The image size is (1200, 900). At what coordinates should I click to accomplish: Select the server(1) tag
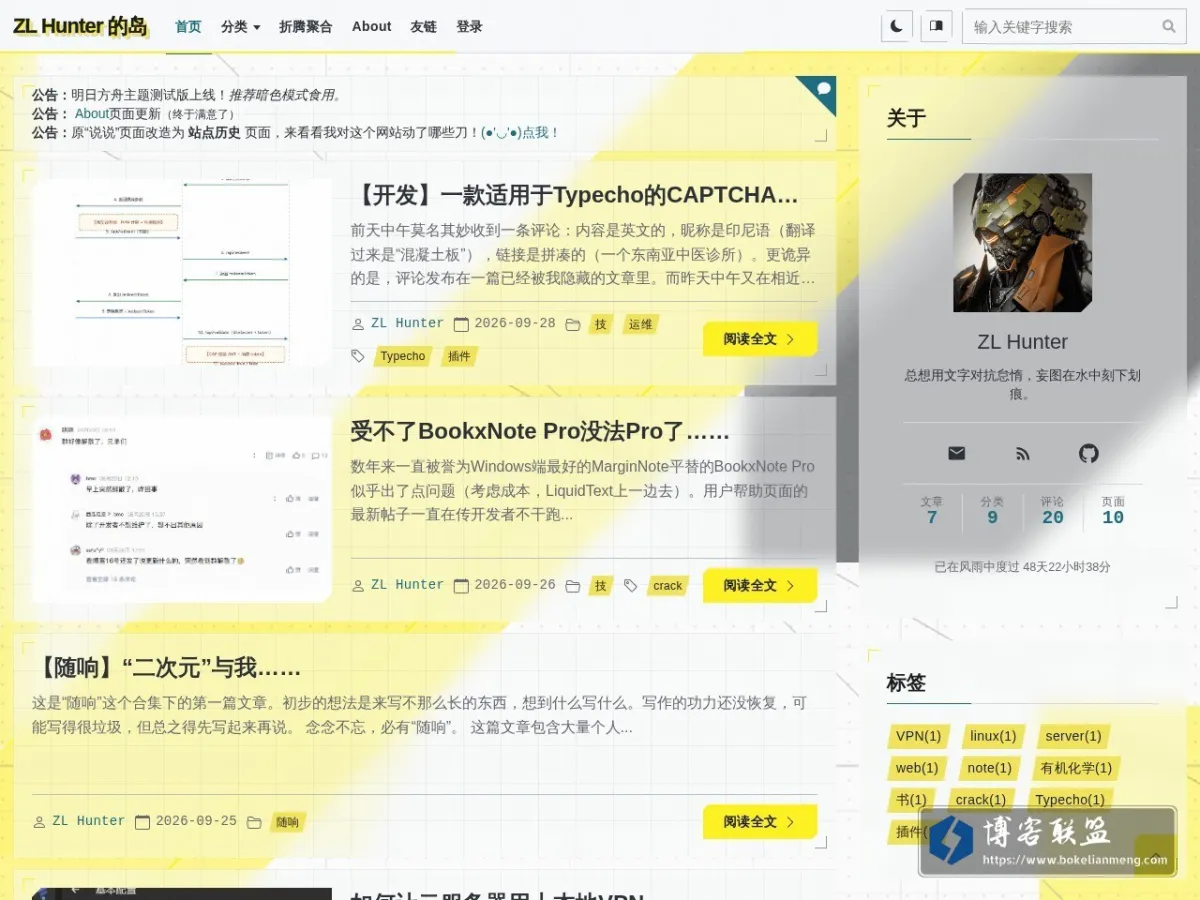pos(1073,736)
